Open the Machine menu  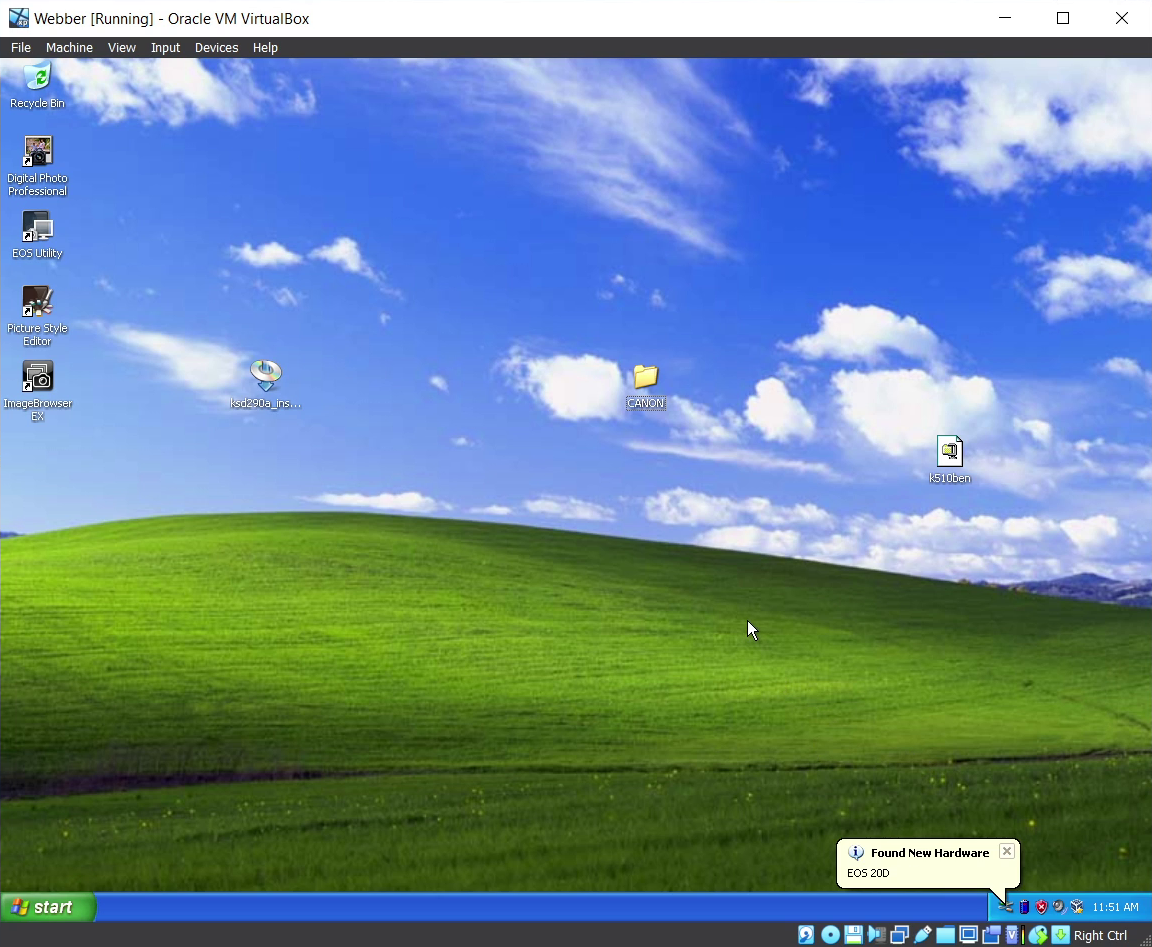click(69, 47)
